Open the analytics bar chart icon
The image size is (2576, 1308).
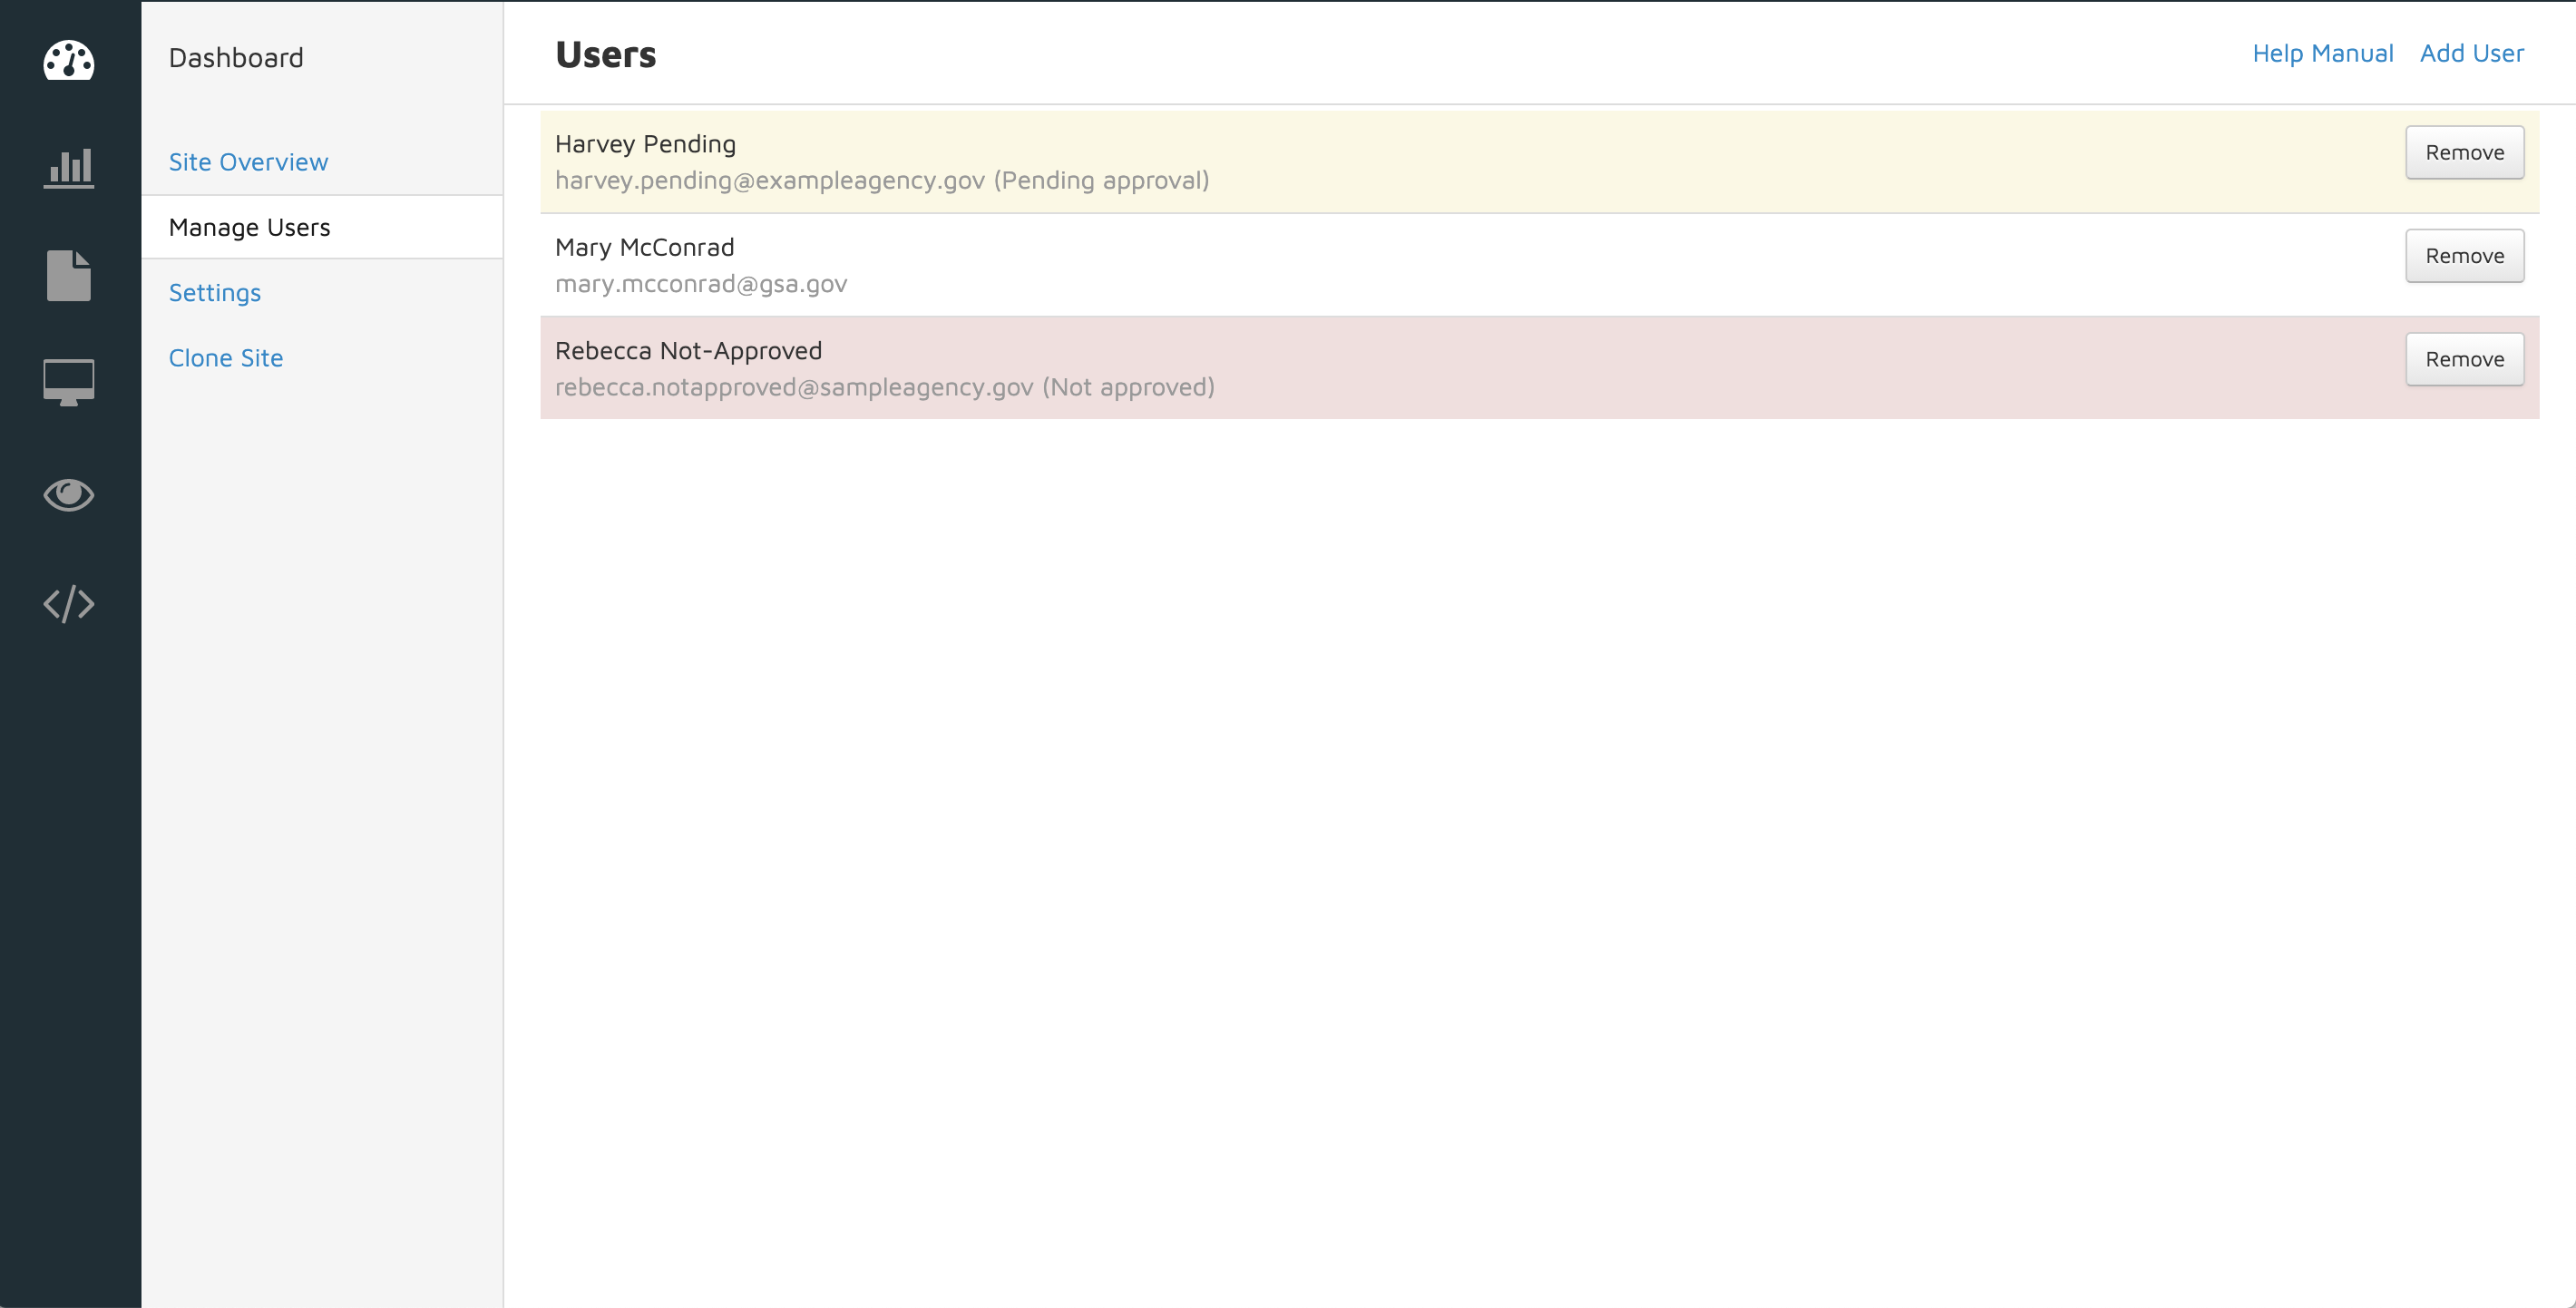point(69,168)
